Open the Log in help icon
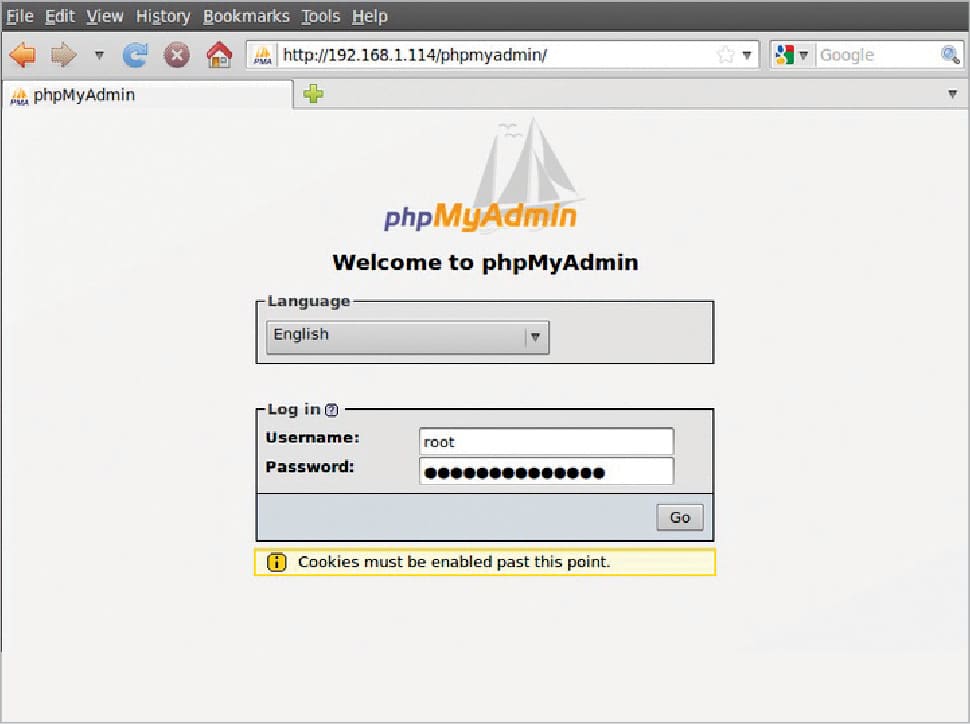 click(x=332, y=410)
